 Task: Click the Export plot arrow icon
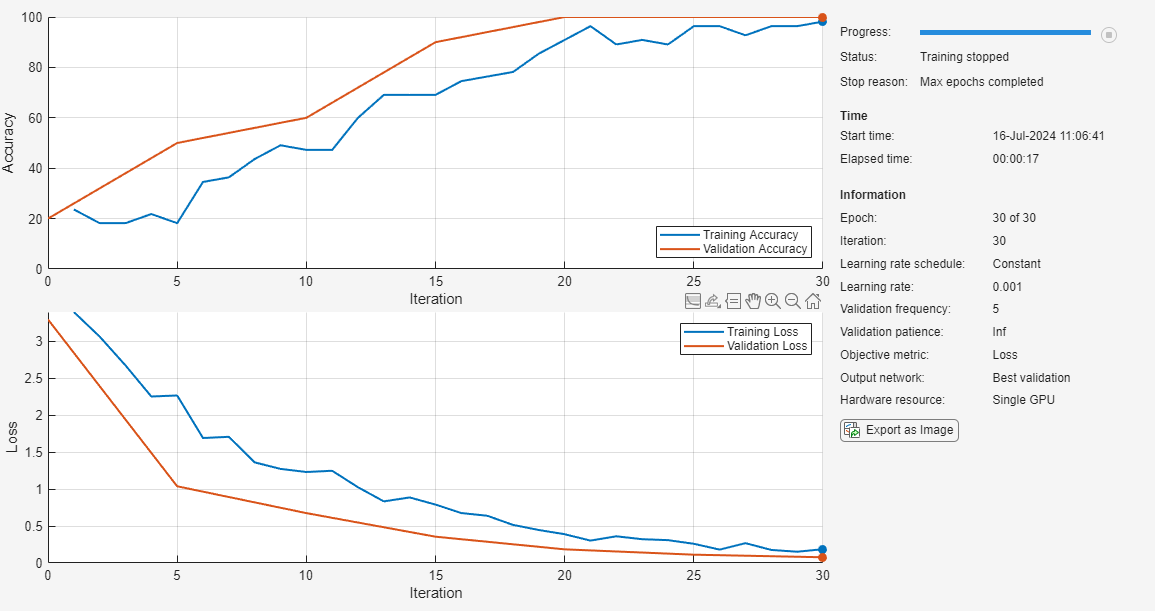pos(713,300)
